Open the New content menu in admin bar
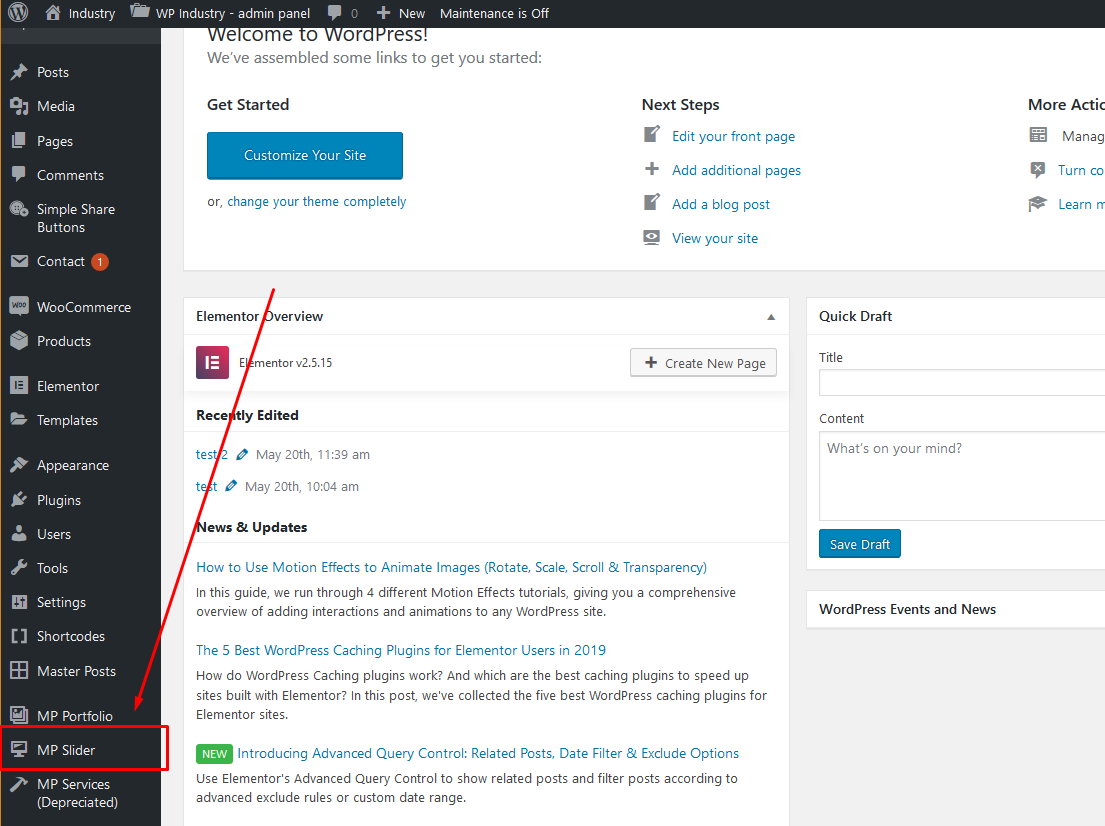Viewport: 1105px width, 826px height. 401,13
